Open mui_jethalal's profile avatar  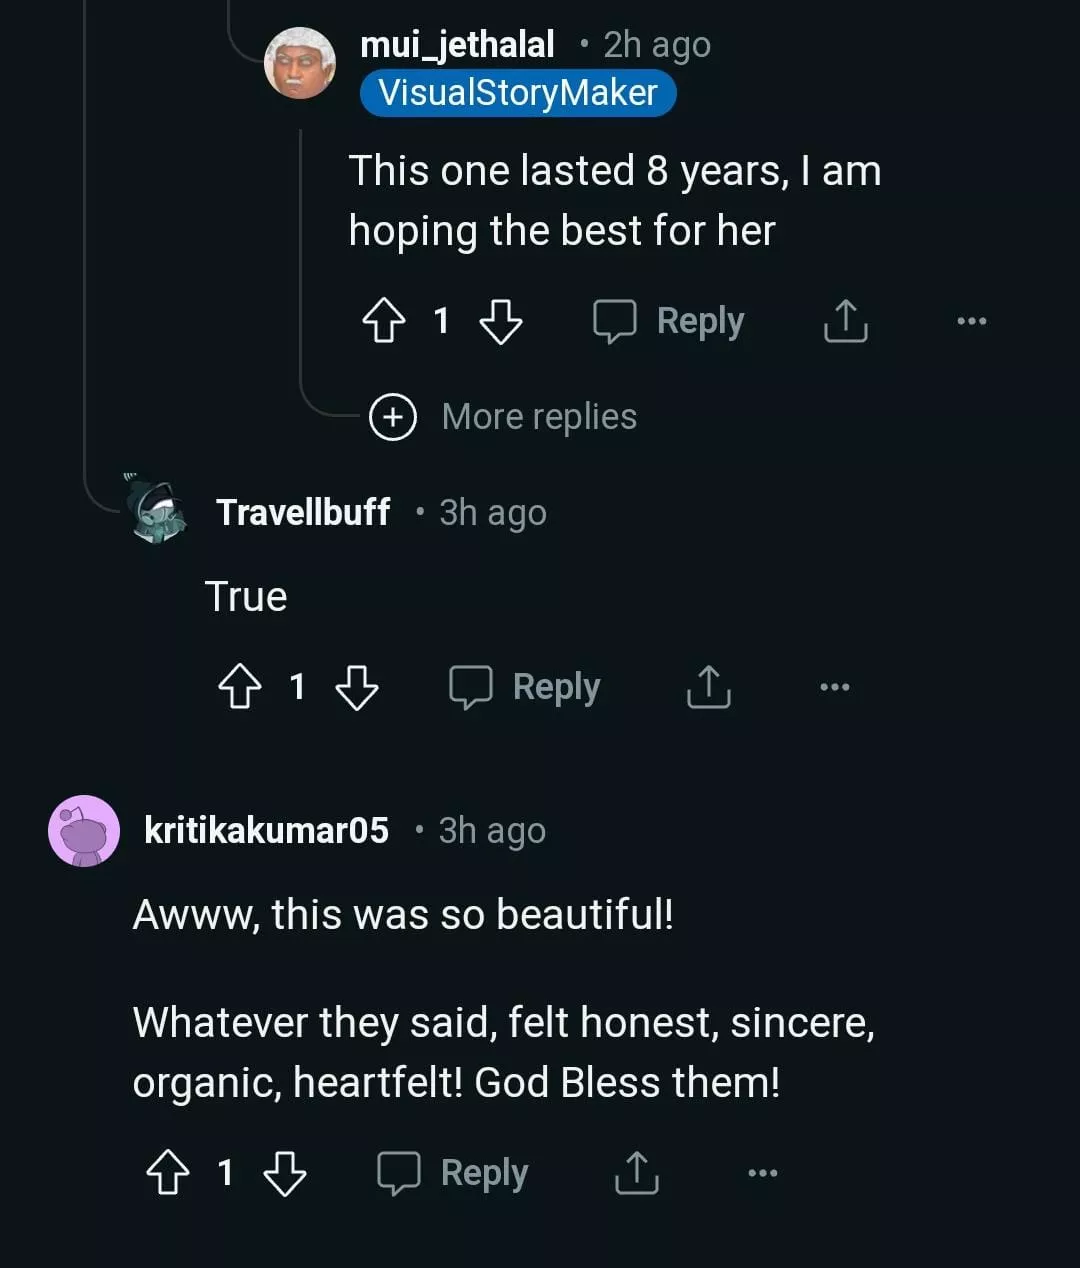(x=300, y=64)
